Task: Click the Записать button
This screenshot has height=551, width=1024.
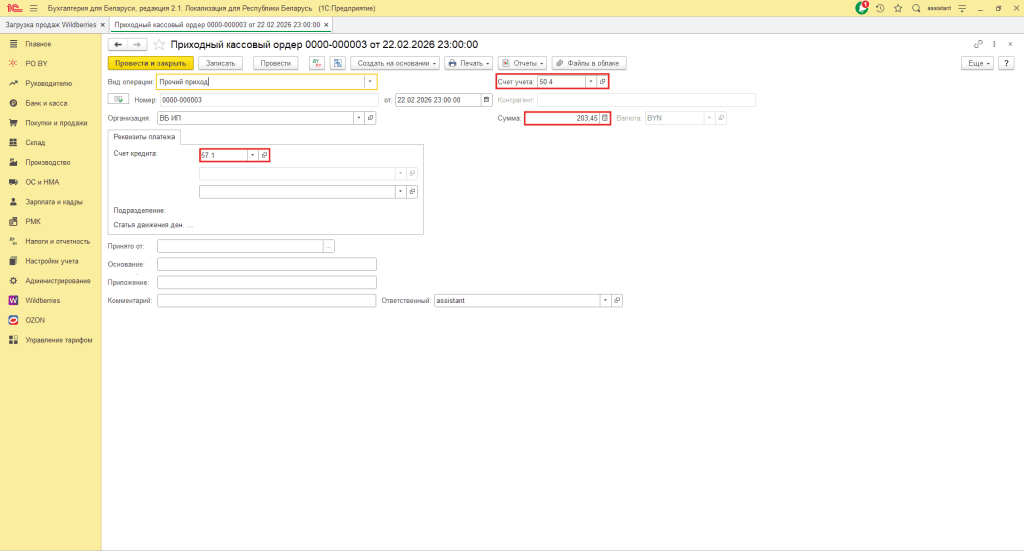Action: coord(220,63)
